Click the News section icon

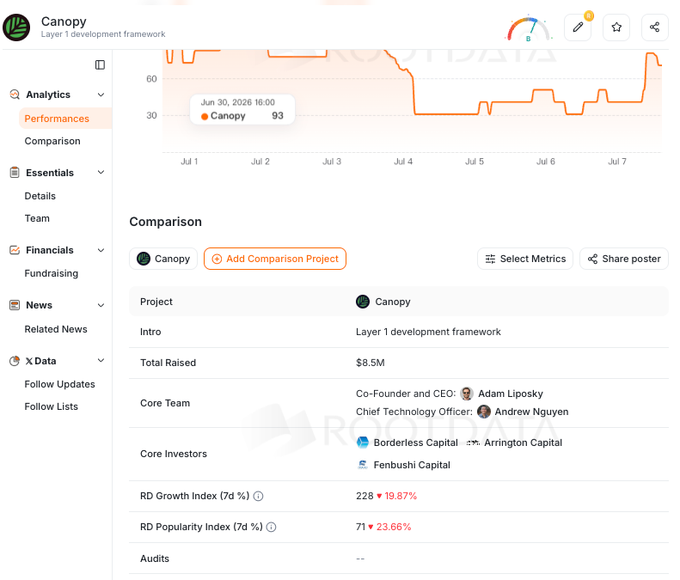point(15,305)
